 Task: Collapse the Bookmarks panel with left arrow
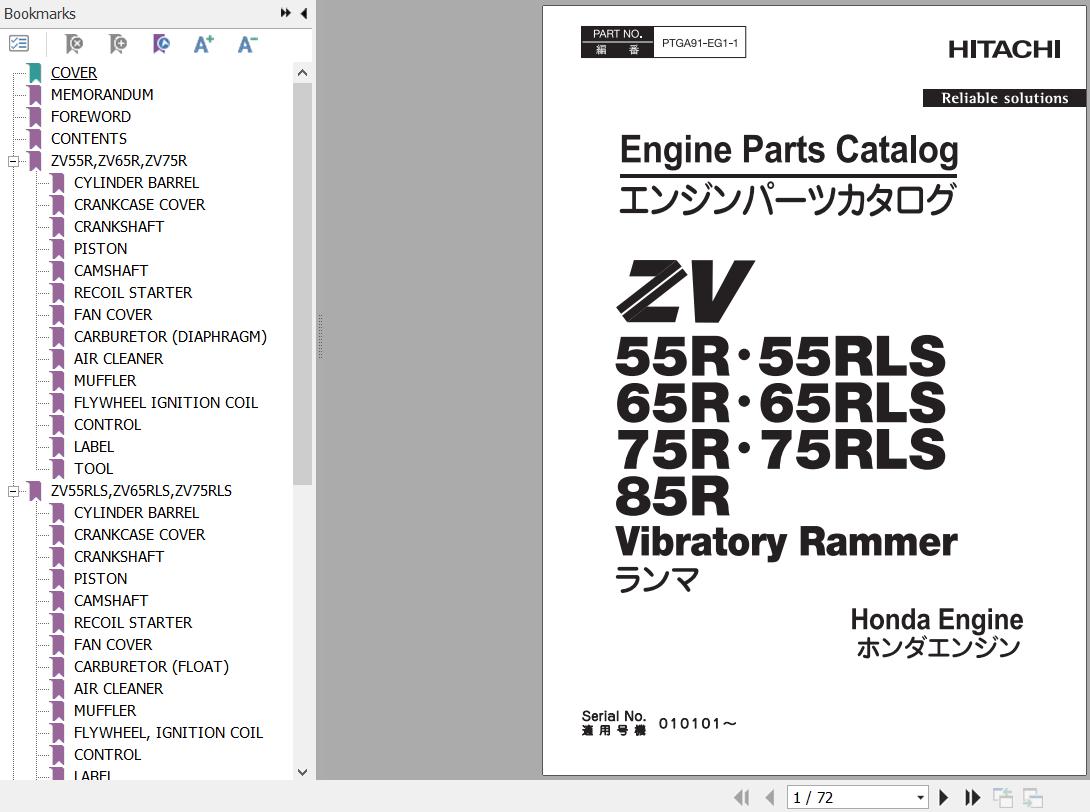(303, 13)
